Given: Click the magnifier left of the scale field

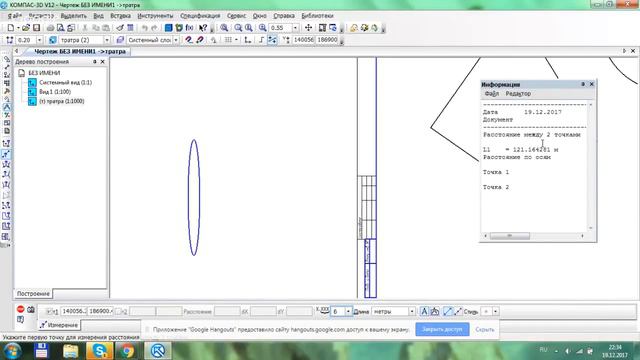Looking at the screenshot, I should [x=262, y=28].
